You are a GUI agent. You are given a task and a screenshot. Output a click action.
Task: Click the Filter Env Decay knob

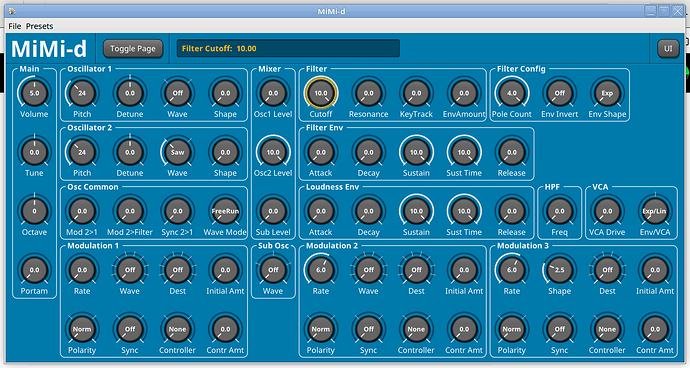click(368, 152)
